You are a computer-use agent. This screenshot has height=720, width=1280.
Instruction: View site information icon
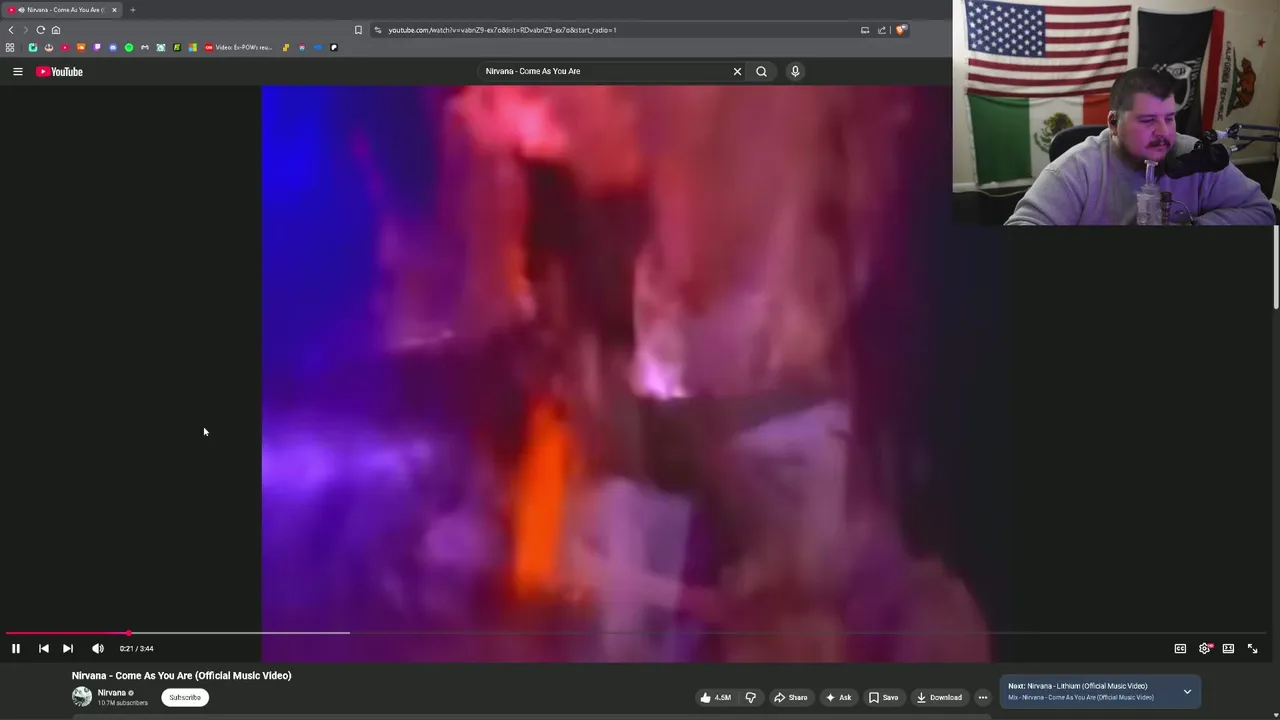(x=378, y=30)
